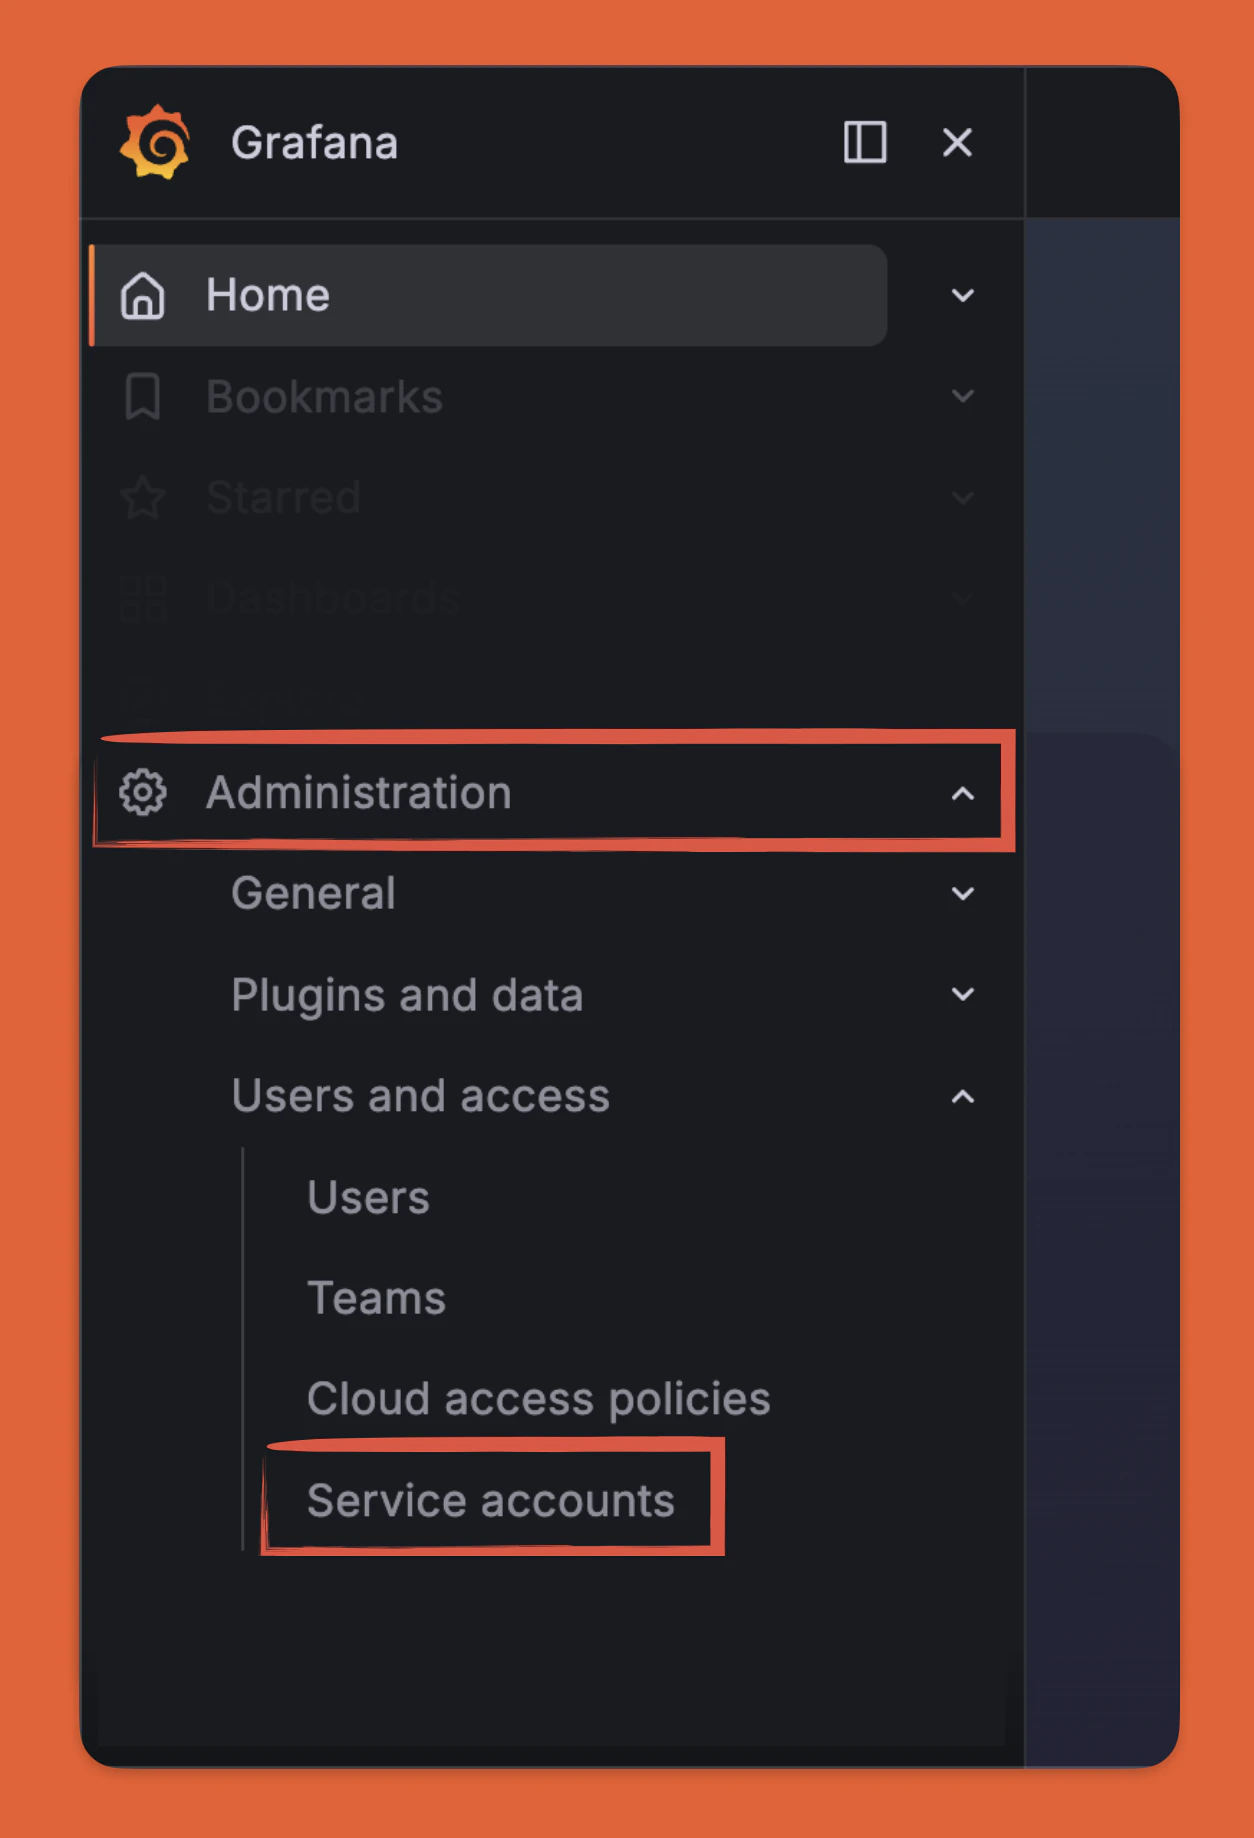This screenshot has width=1254, height=1838.
Task: Open the Administration section
Action: coord(358,792)
